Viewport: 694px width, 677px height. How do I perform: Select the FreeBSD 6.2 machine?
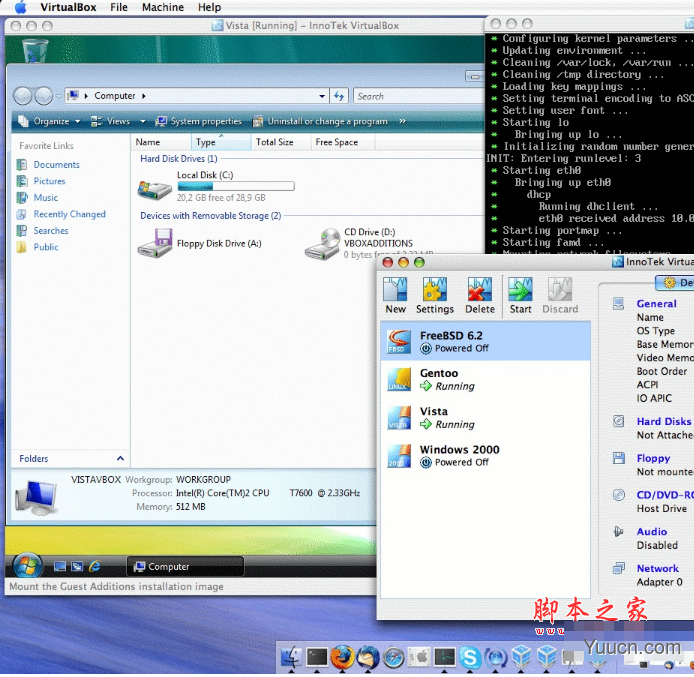[486, 342]
